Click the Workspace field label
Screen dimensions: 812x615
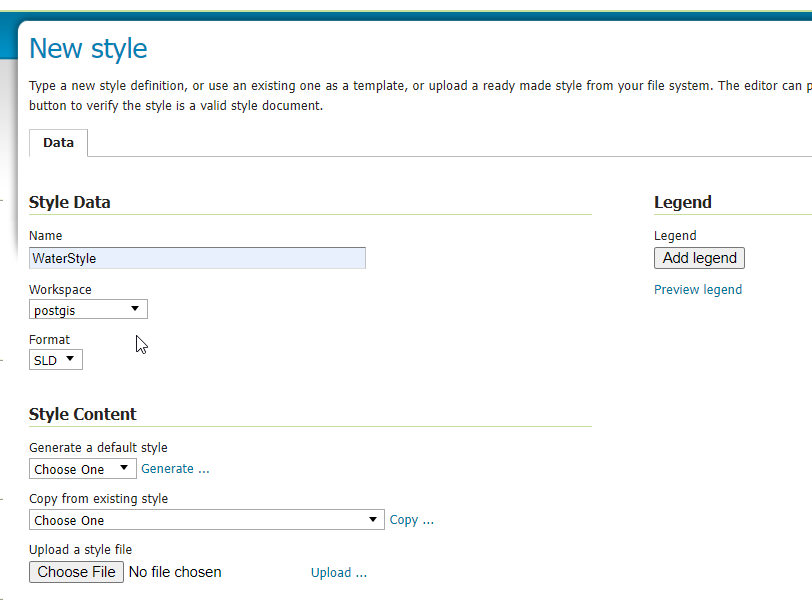click(x=60, y=290)
